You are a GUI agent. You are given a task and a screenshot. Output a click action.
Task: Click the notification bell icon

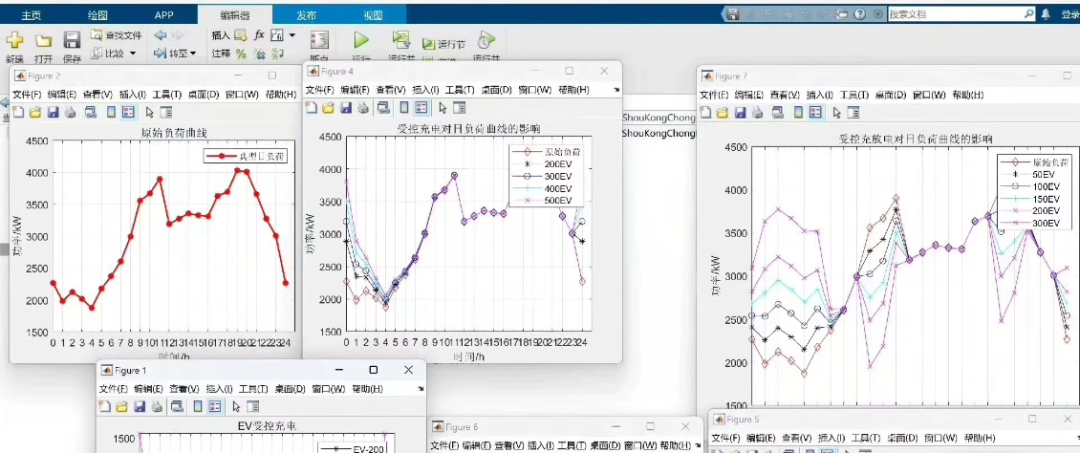1046,14
